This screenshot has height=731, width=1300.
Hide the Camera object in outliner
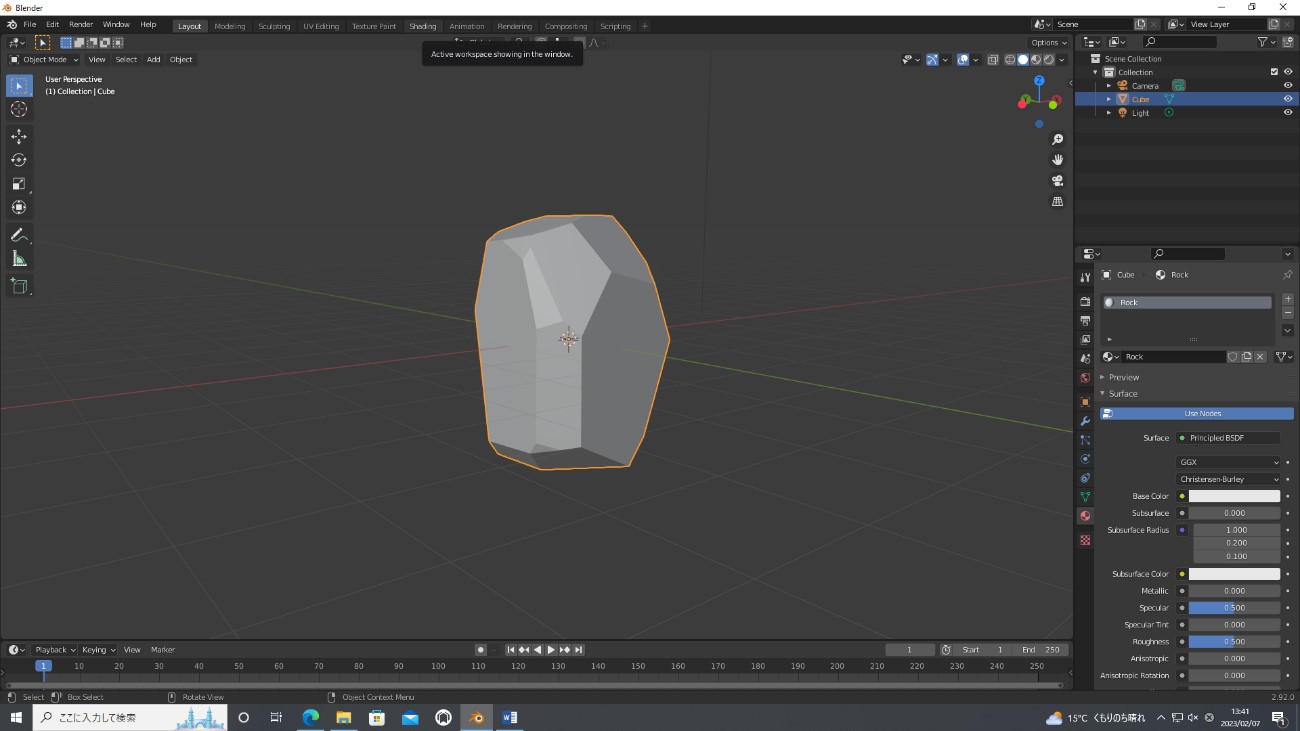point(1288,86)
